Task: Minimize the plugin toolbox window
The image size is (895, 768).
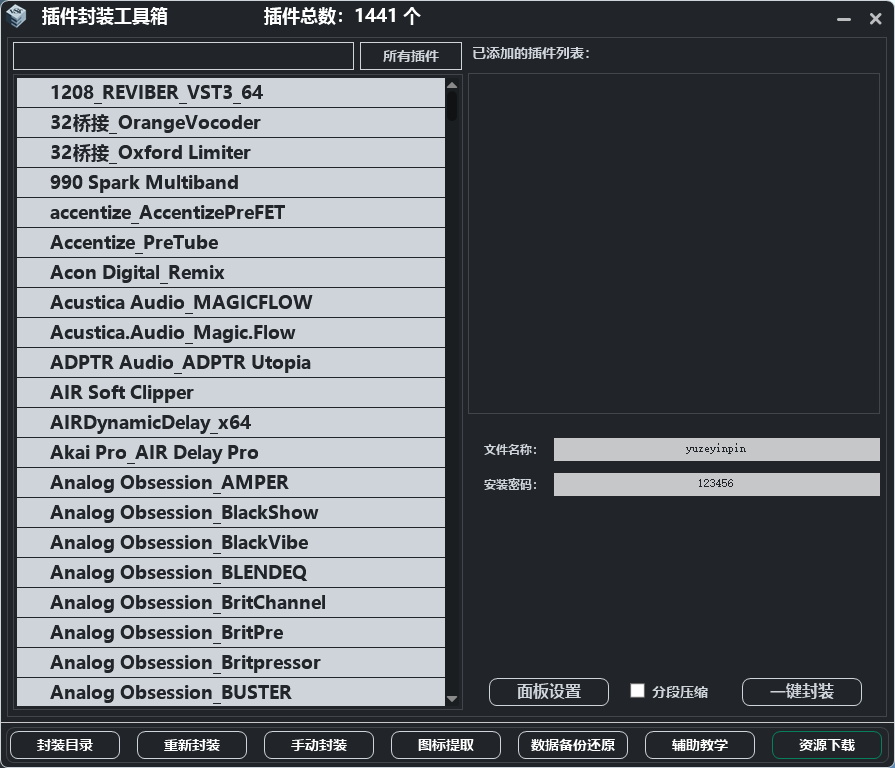Action: click(x=844, y=18)
